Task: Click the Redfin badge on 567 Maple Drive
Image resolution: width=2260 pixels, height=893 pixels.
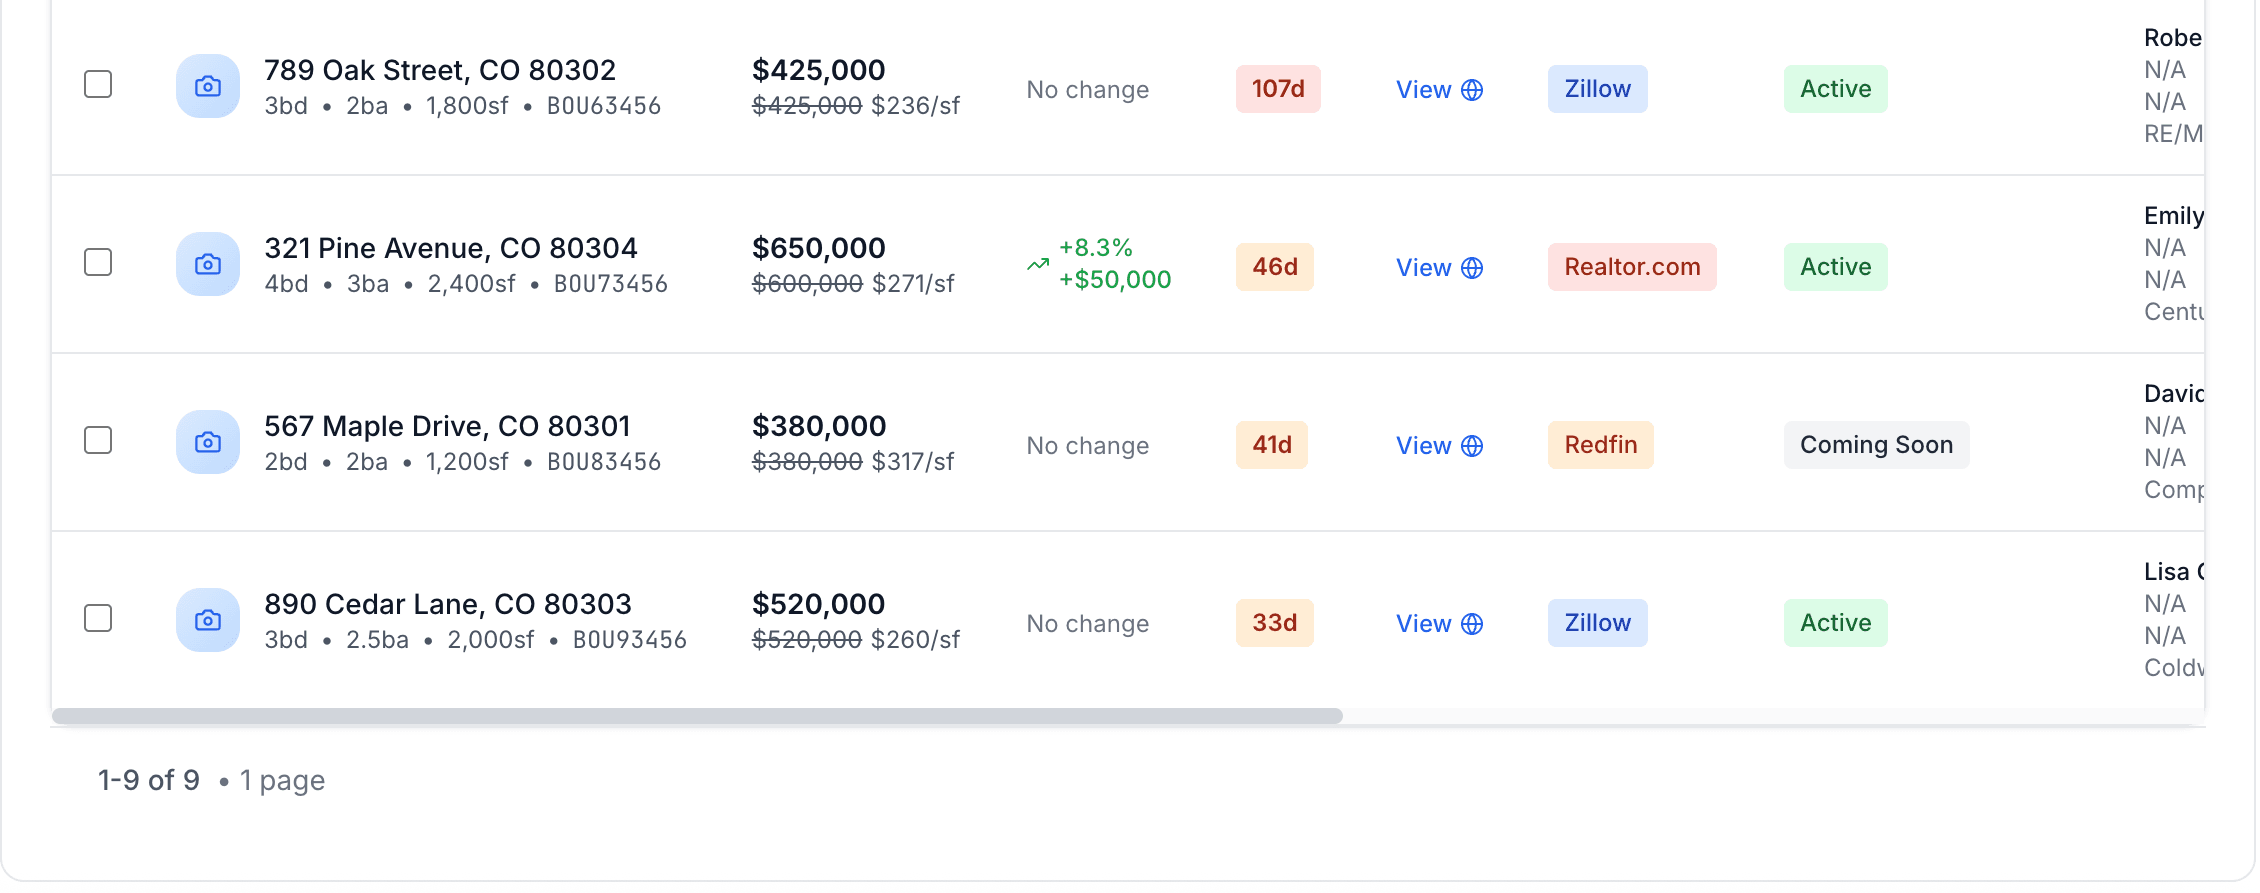Action: (x=1600, y=445)
